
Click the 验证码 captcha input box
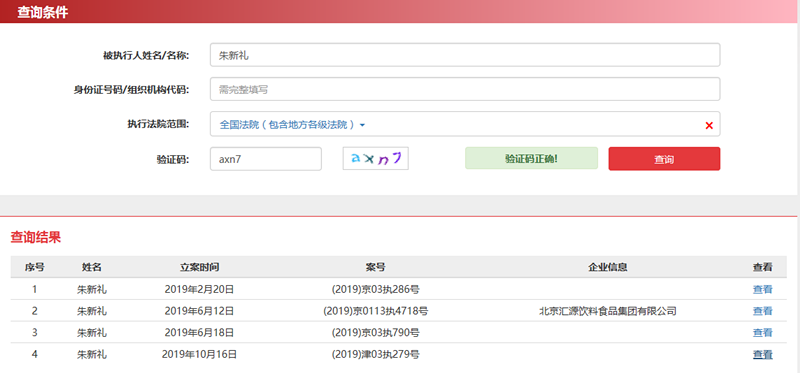[x=266, y=159]
